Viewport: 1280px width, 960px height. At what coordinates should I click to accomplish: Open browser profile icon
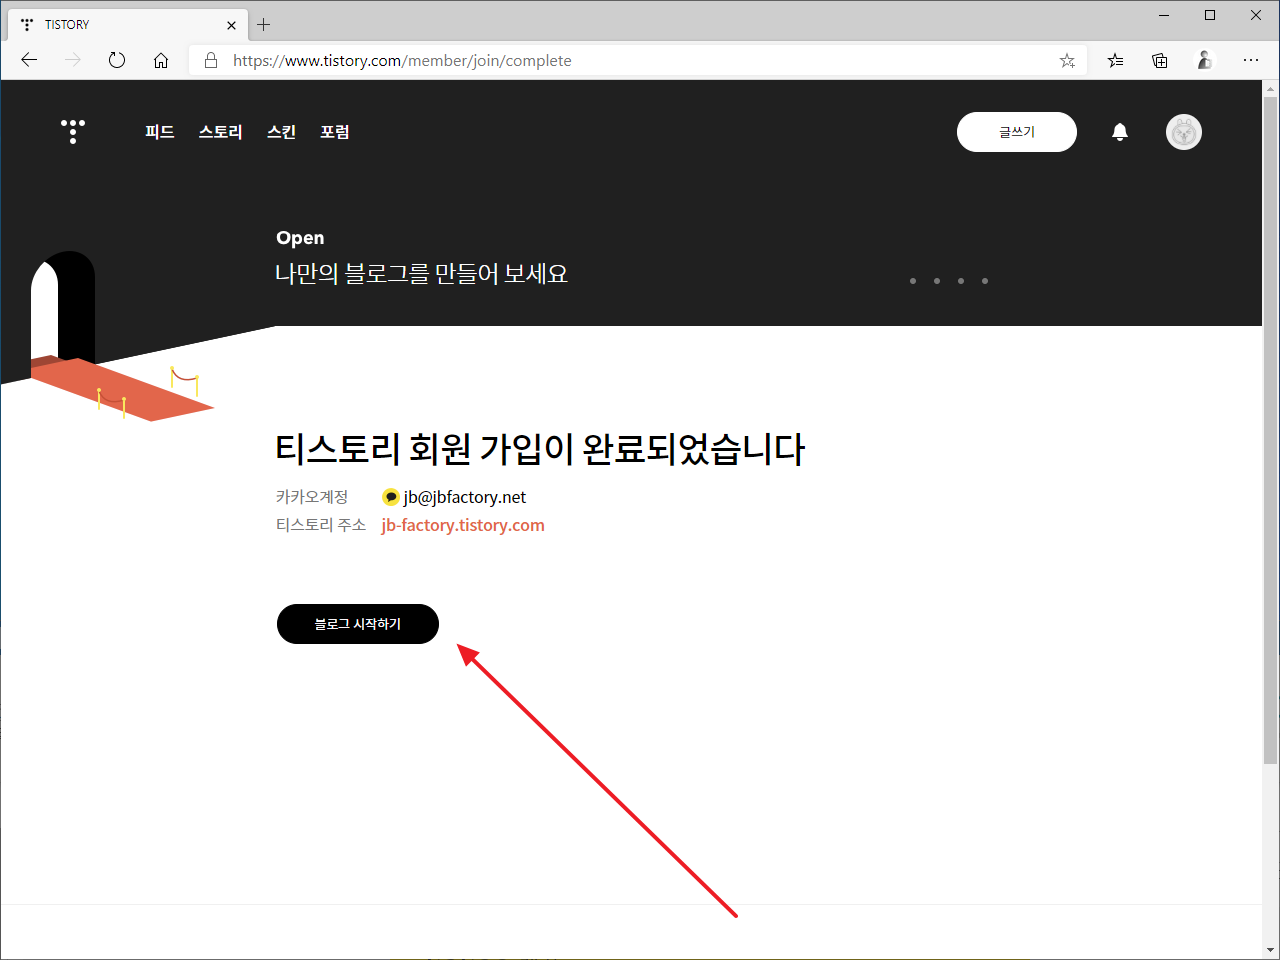click(1205, 60)
